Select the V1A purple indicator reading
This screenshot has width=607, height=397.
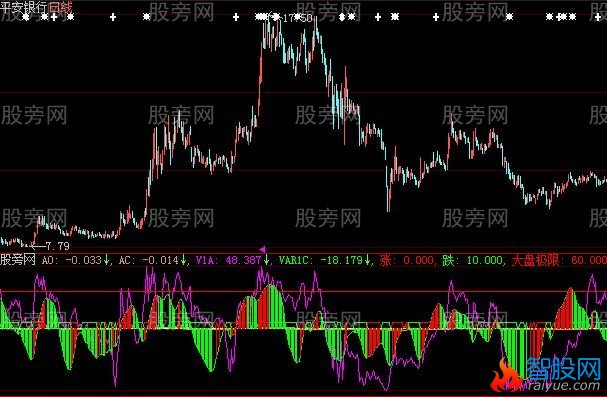click(x=228, y=260)
